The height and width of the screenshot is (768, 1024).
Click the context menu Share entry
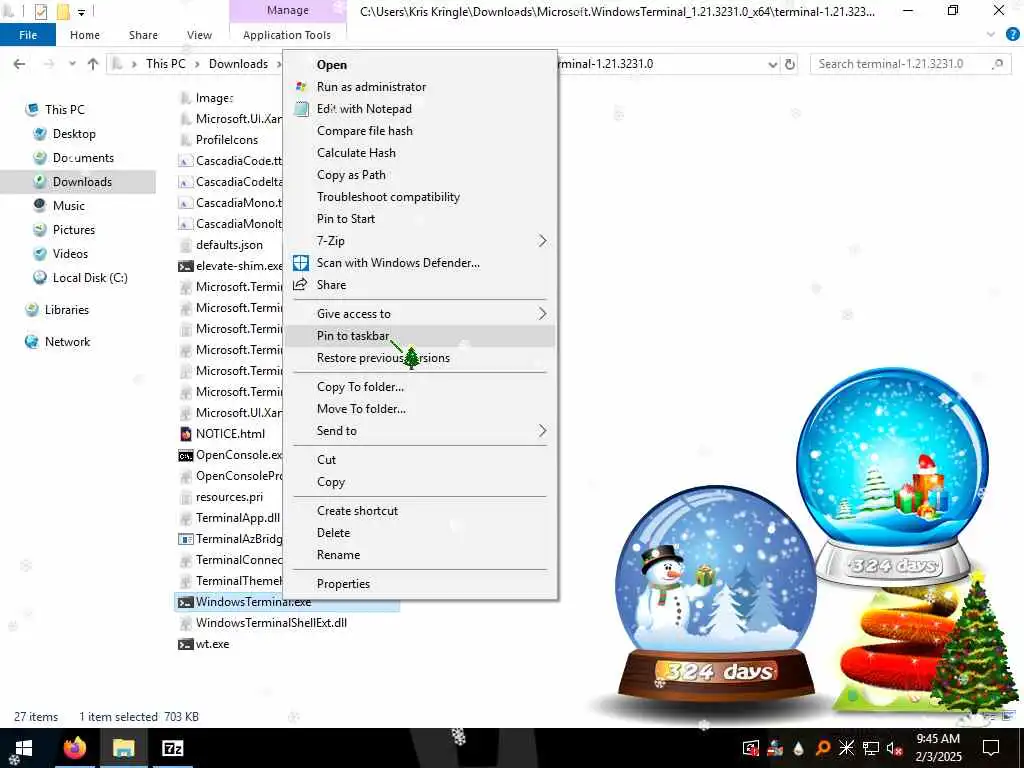tap(421, 285)
